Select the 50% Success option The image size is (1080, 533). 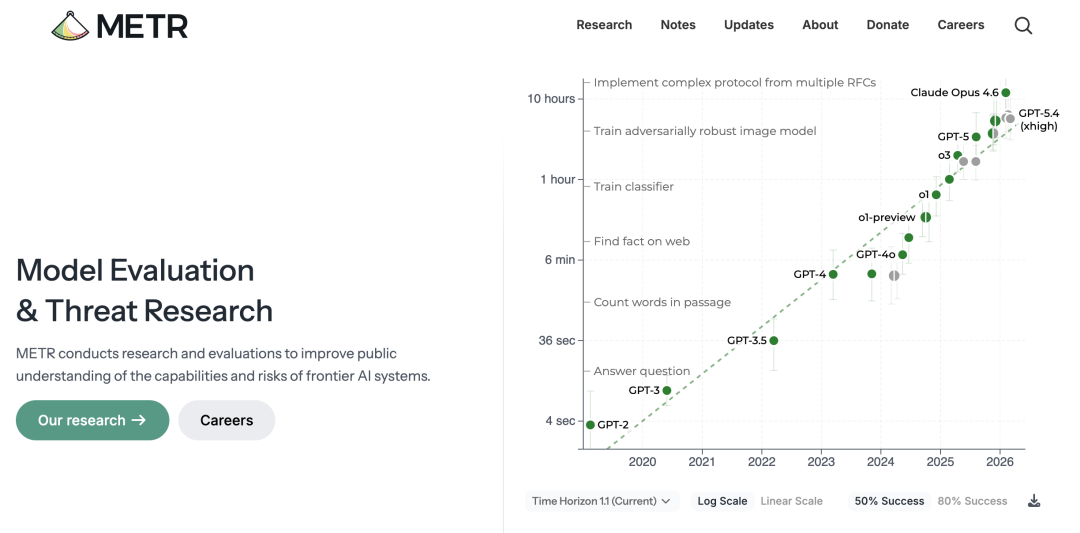coord(889,501)
